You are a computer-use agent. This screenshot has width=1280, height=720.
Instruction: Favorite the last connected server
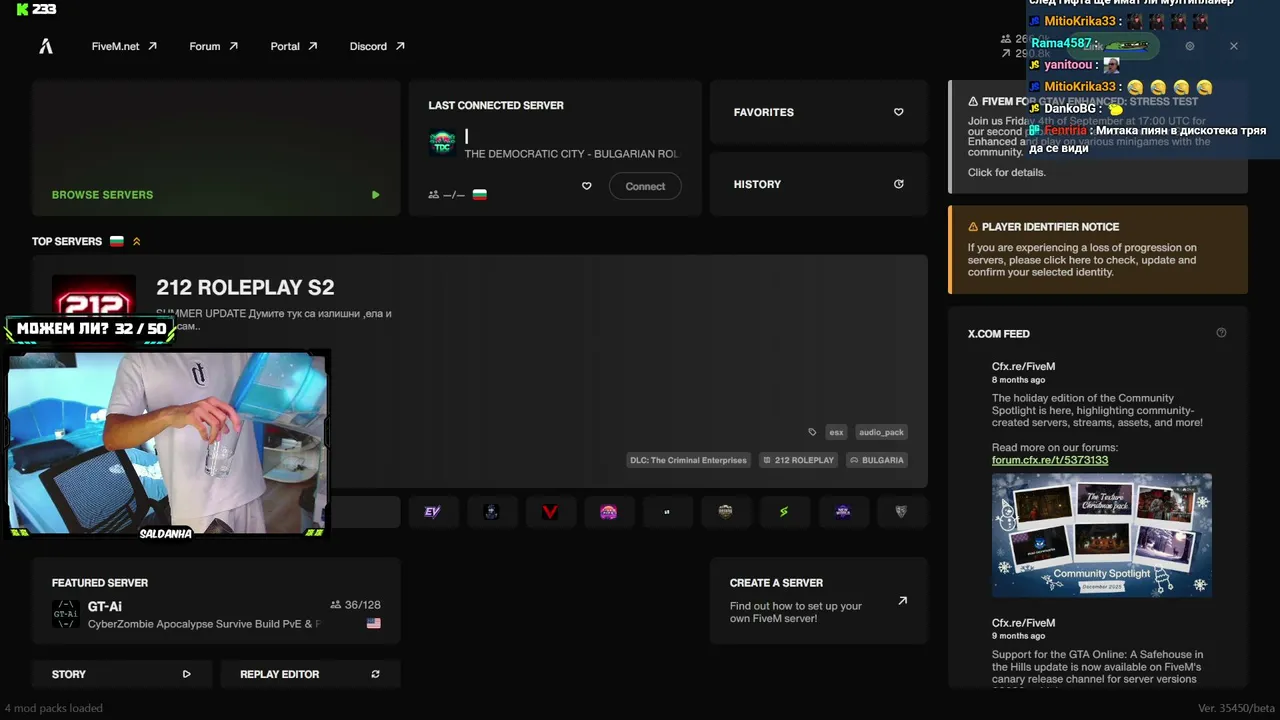coord(587,186)
